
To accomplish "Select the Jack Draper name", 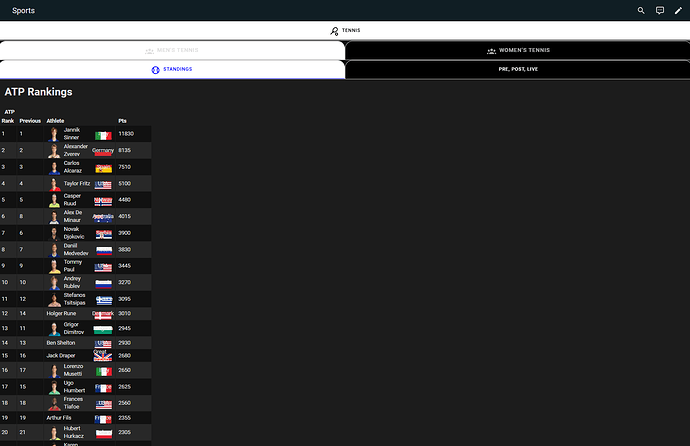I will pyautogui.click(x=61, y=356).
